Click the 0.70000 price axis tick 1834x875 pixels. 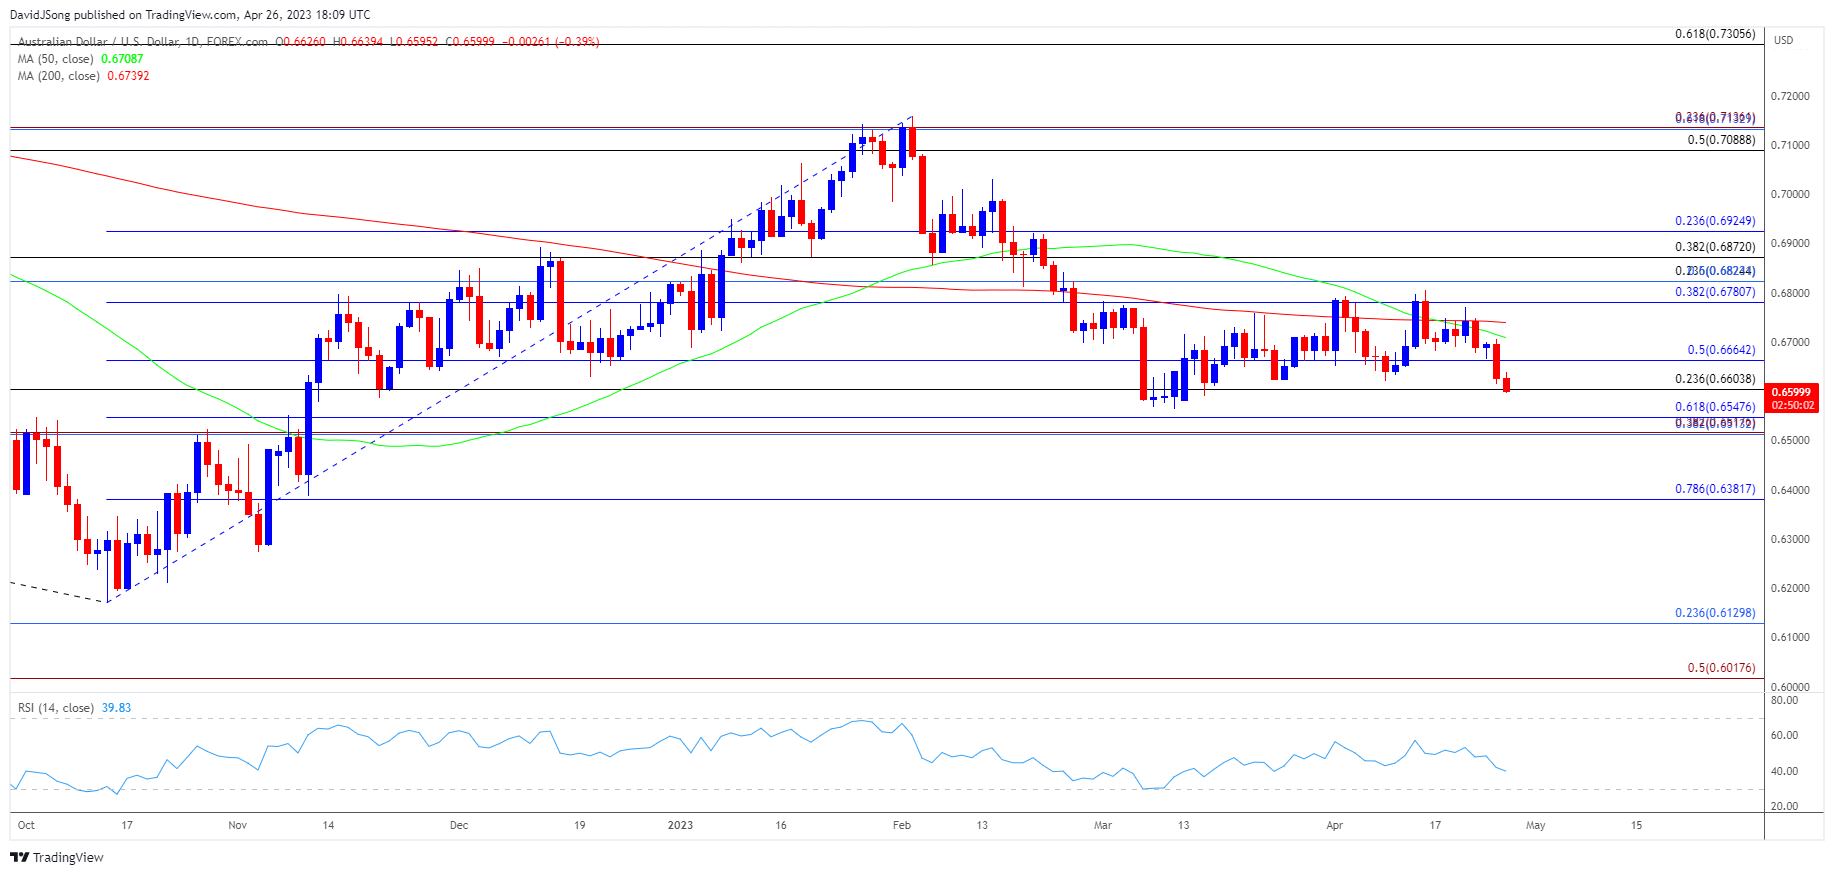point(1790,194)
